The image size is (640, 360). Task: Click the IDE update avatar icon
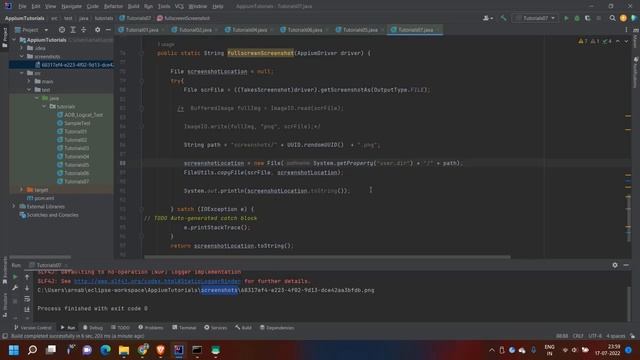pyautogui.click(x=623, y=18)
